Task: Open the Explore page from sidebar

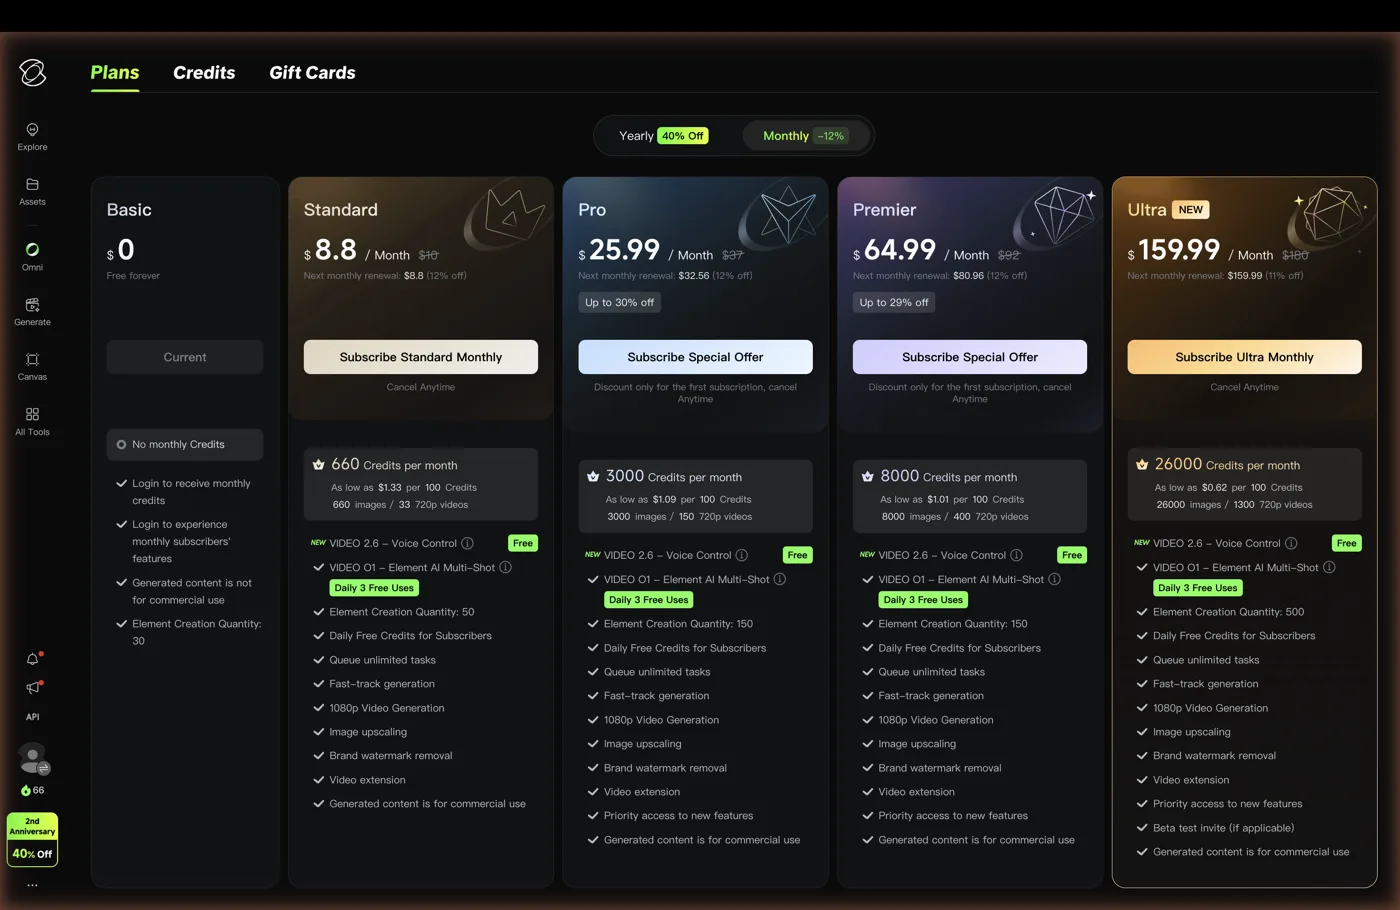Action: [x=32, y=136]
